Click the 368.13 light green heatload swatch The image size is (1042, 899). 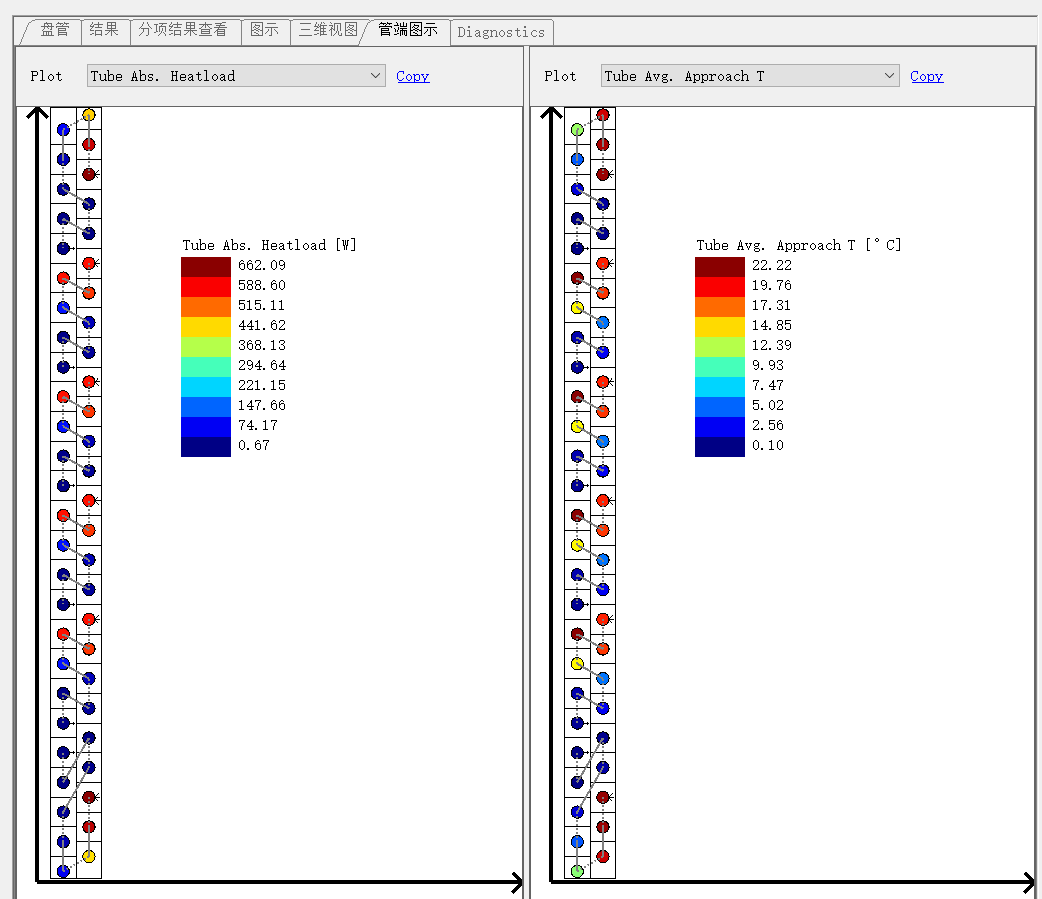tap(206, 346)
